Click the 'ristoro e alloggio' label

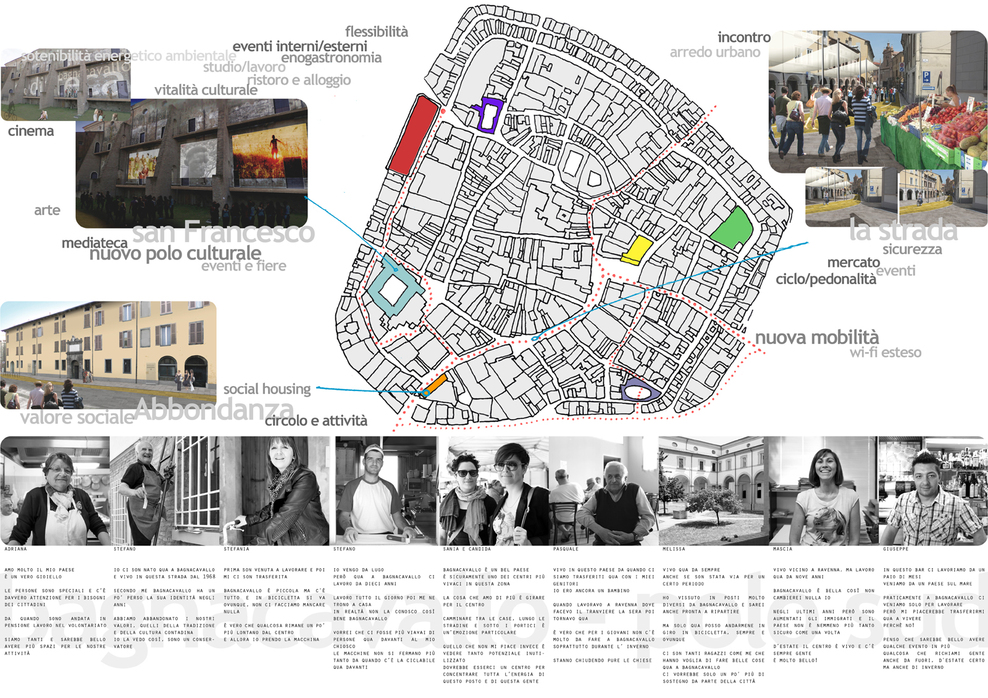[299, 80]
